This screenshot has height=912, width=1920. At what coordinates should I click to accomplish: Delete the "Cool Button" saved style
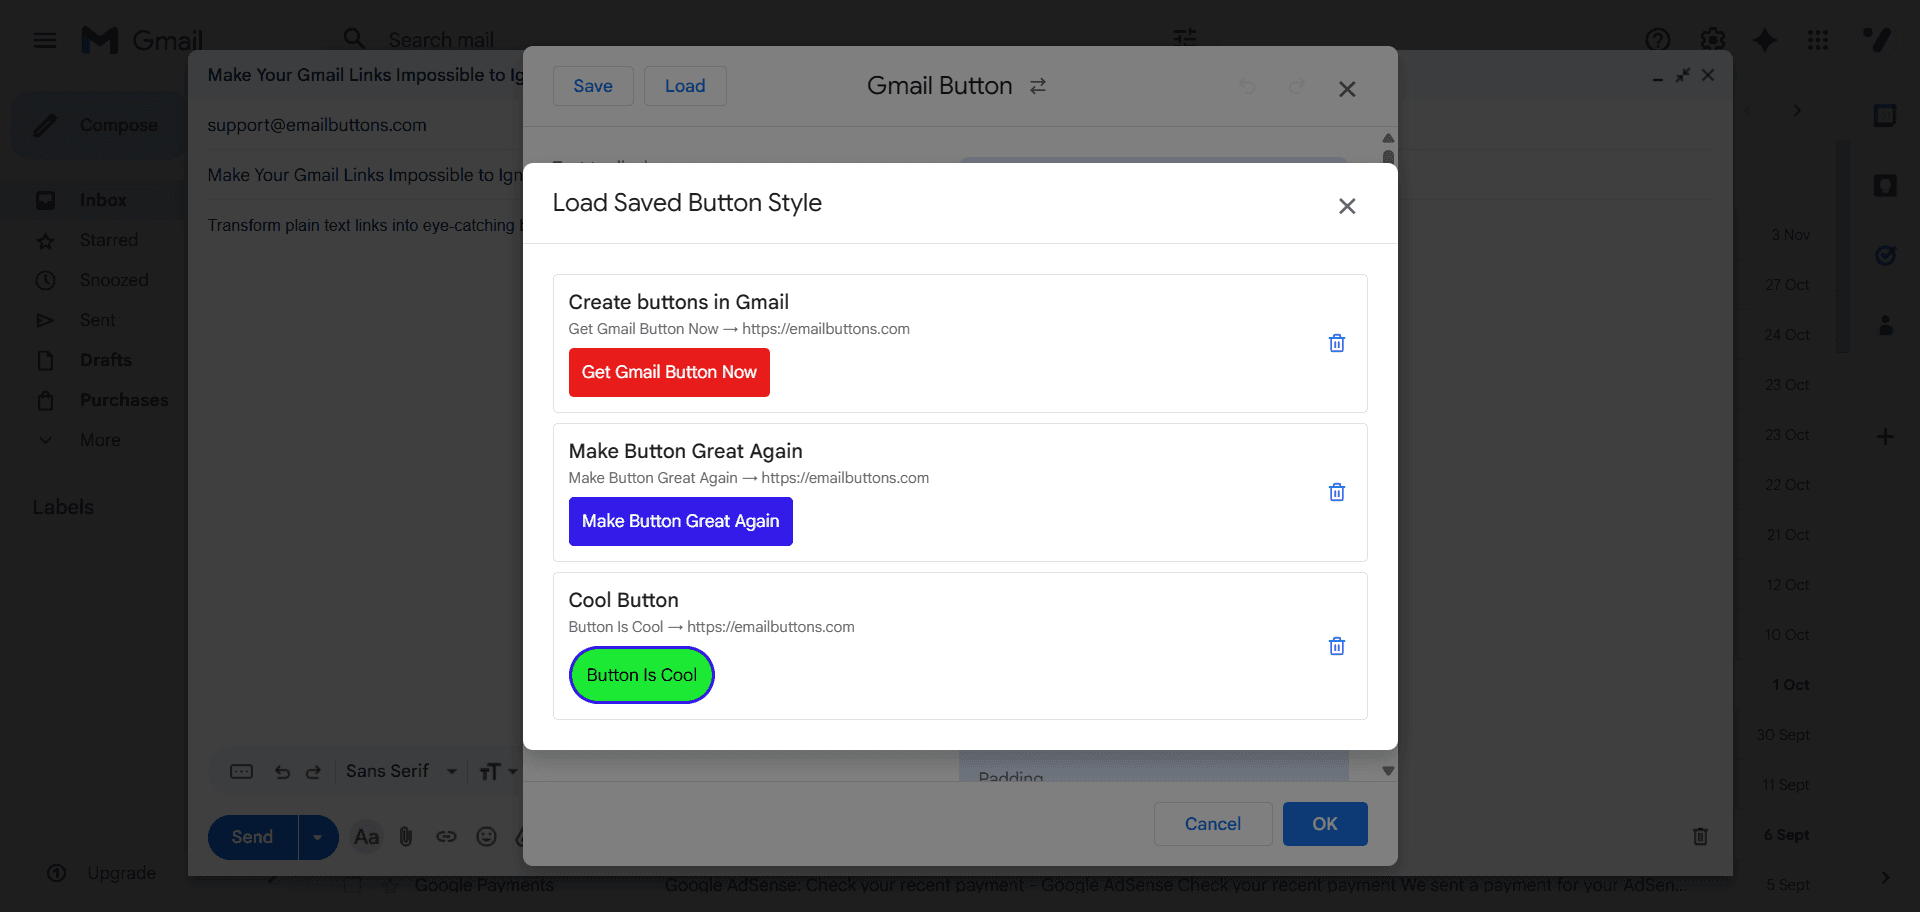coord(1336,646)
